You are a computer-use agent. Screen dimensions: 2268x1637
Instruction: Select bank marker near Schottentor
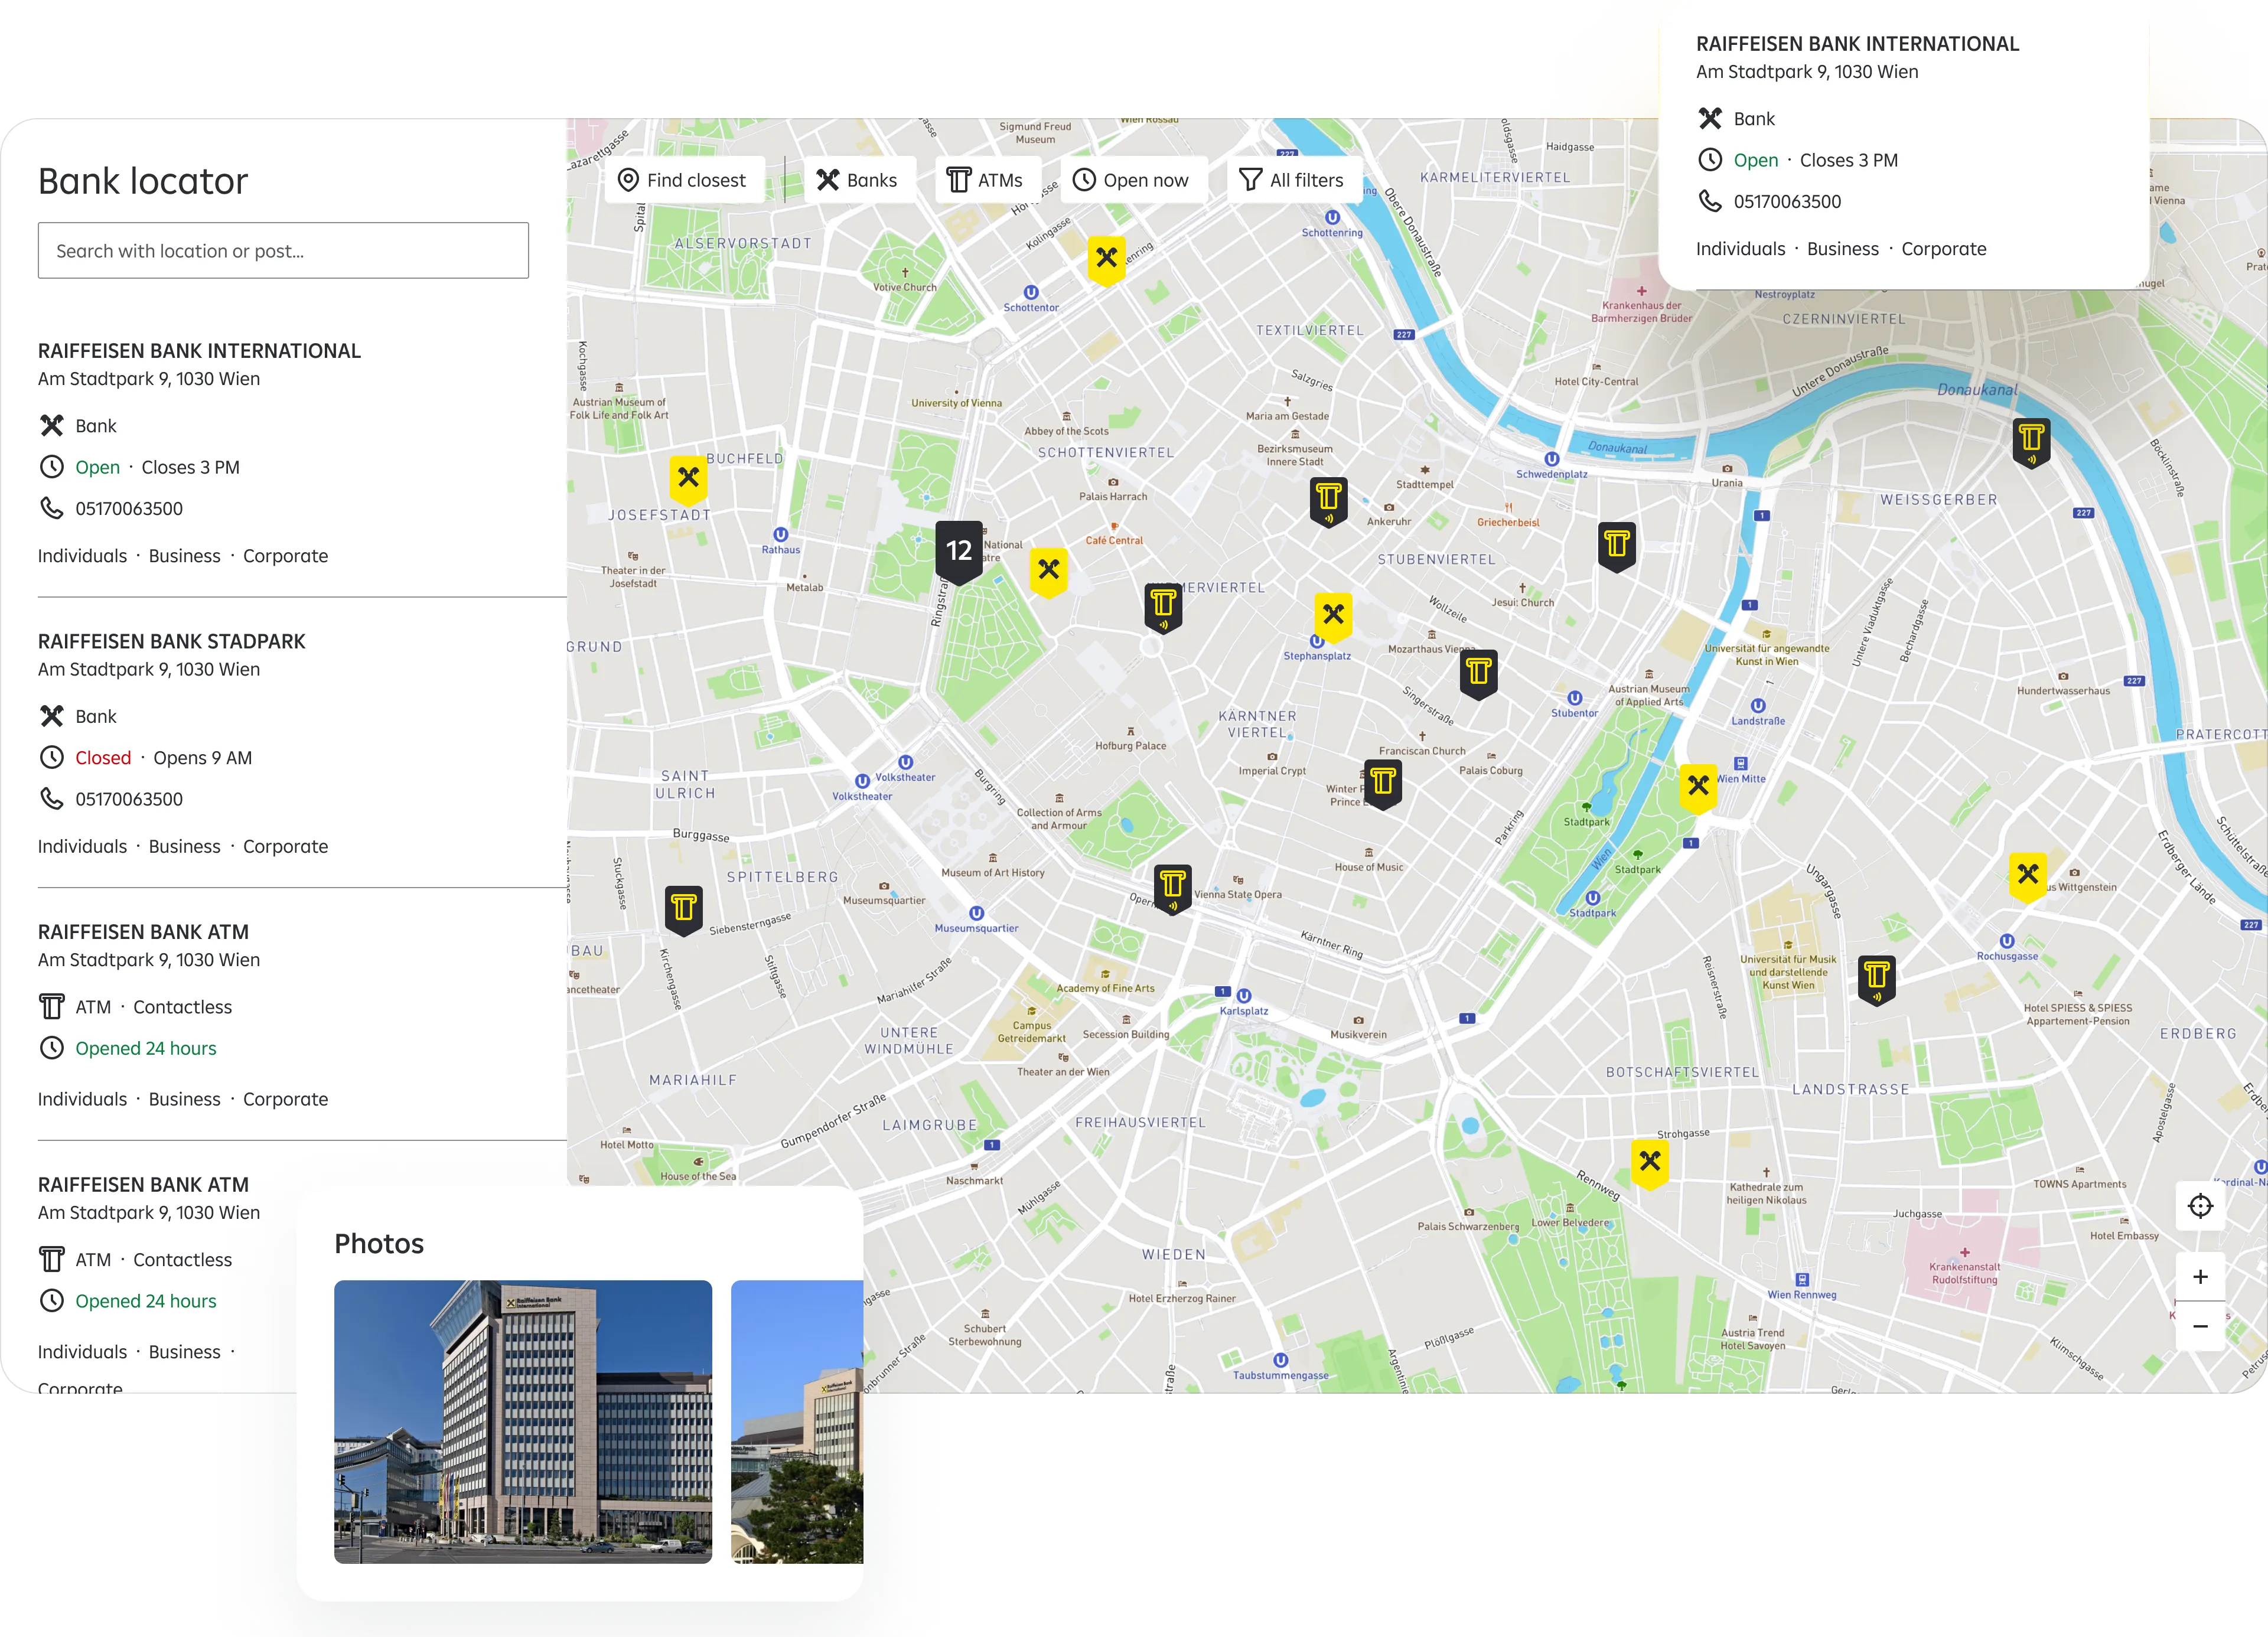click(1106, 260)
